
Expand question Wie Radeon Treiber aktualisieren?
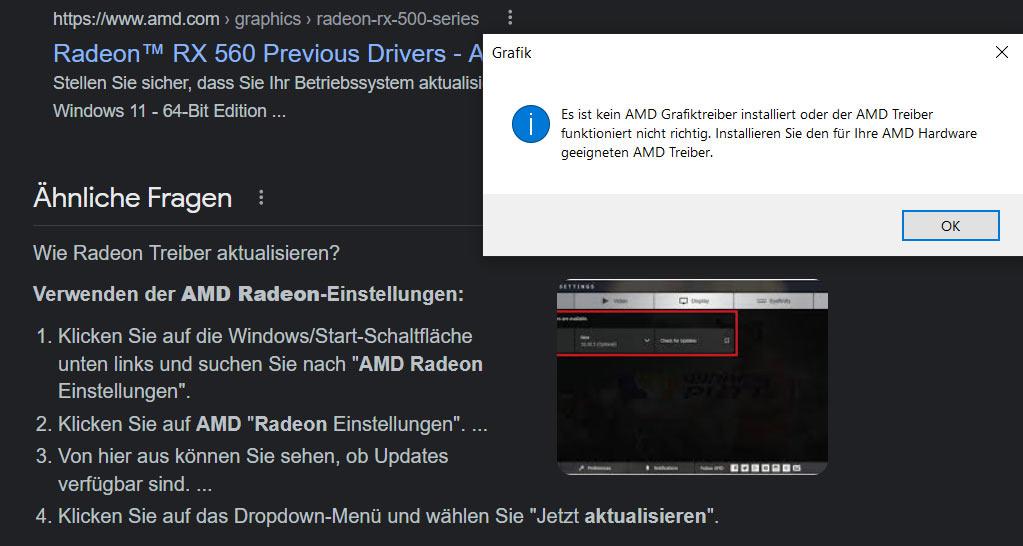187,253
